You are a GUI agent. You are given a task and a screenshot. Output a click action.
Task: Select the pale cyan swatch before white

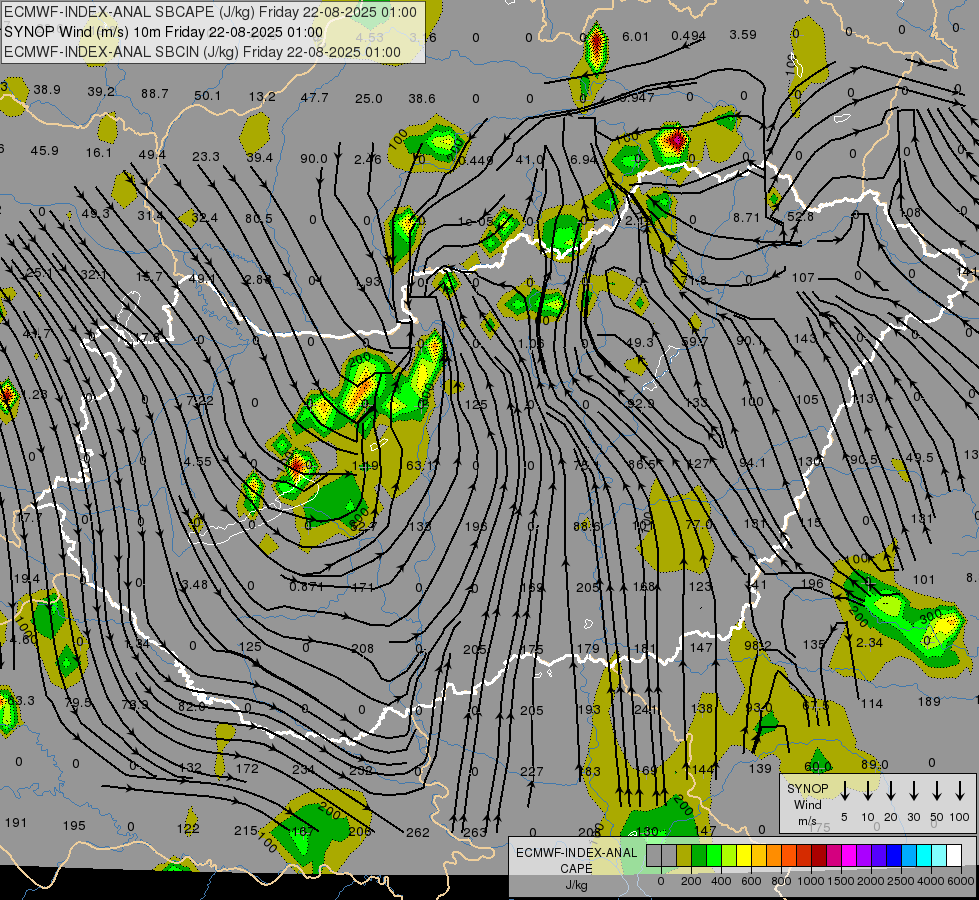click(x=938, y=856)
